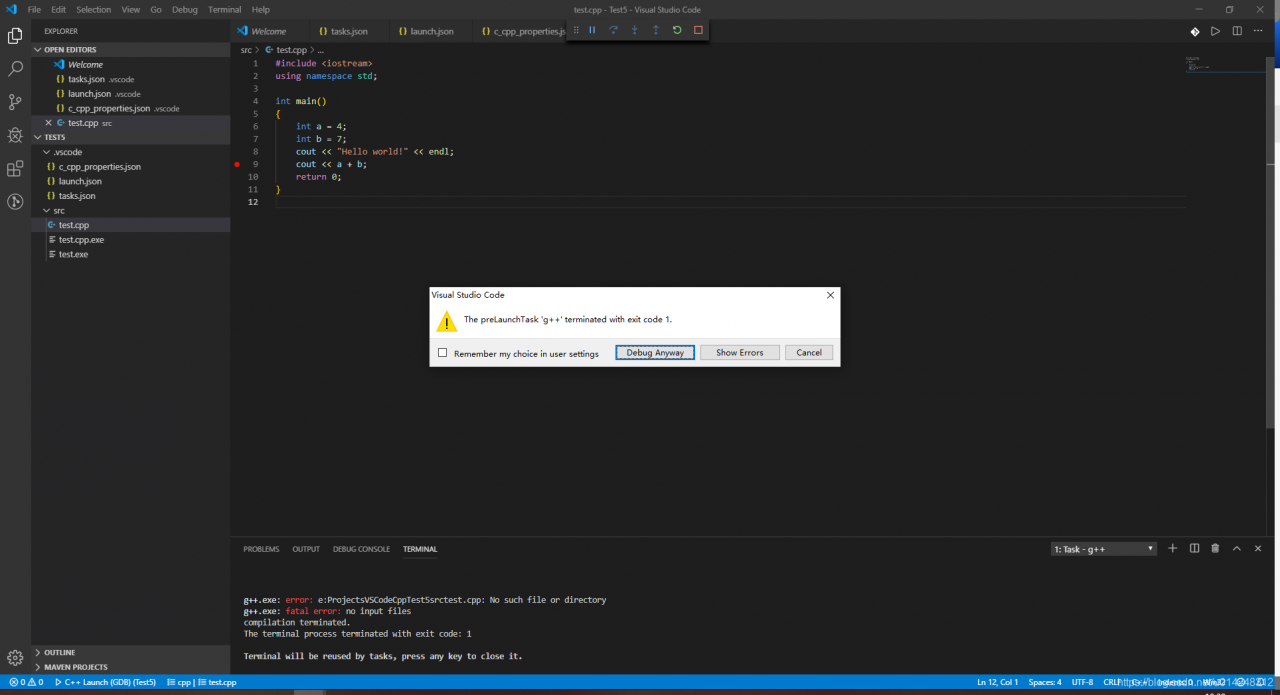Collapse the .vscode folder
This screenshot has height=695, width=1280.
(67, 152)
